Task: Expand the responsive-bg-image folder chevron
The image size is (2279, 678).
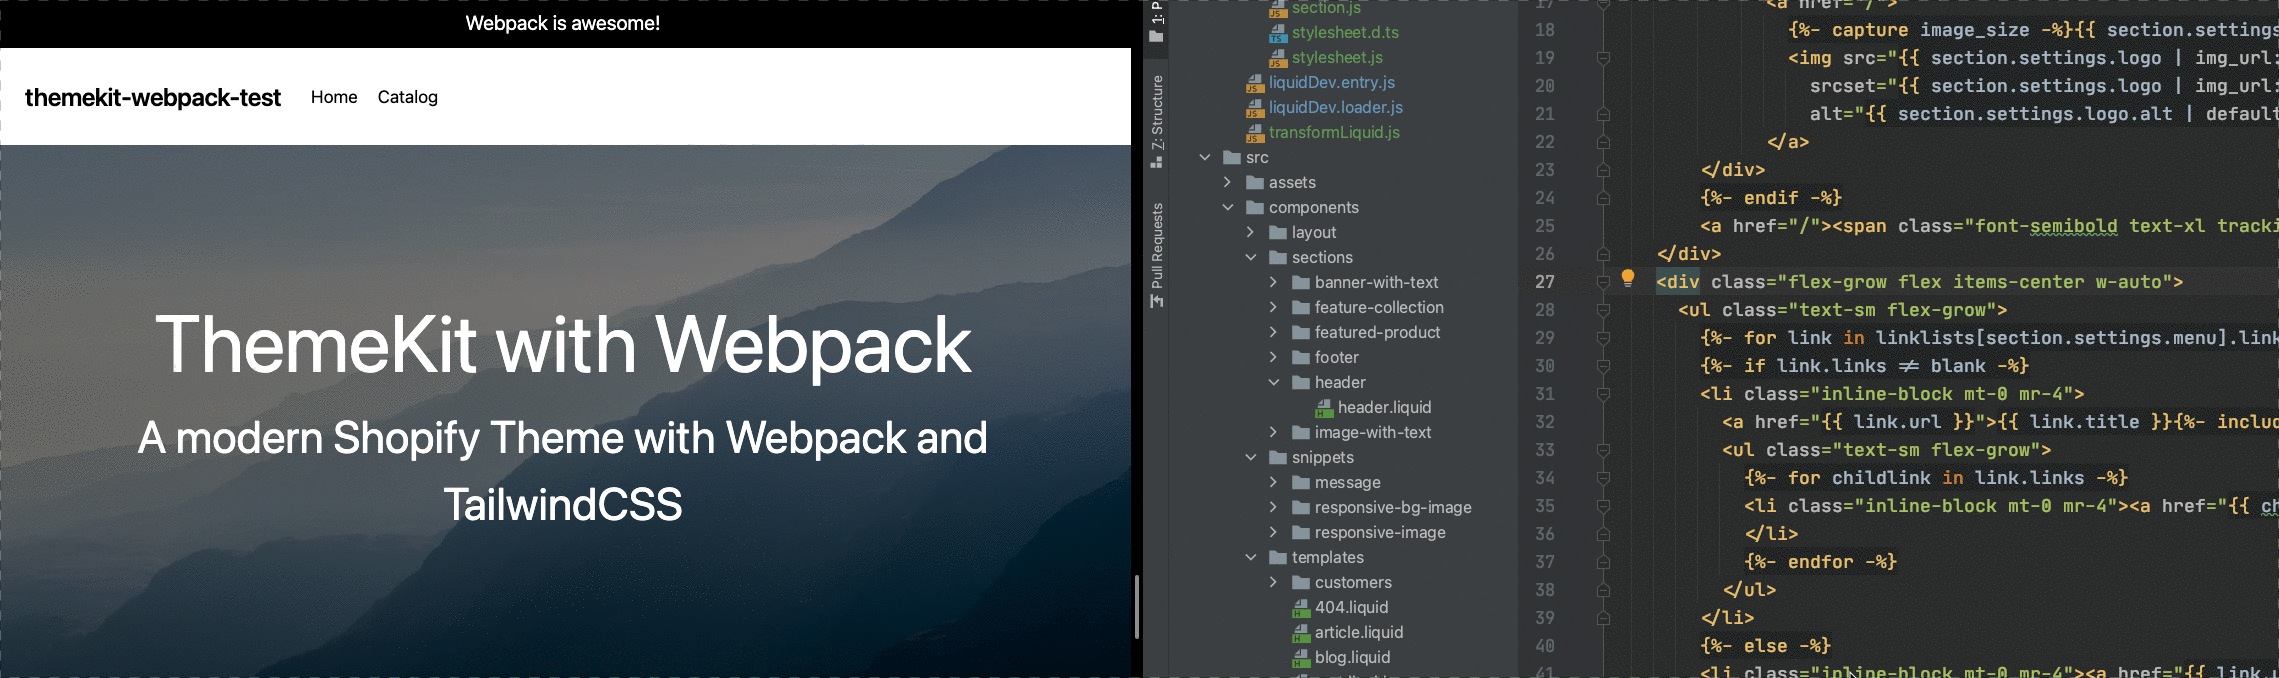Action: pyautogui.click(x=1274, y=507)
